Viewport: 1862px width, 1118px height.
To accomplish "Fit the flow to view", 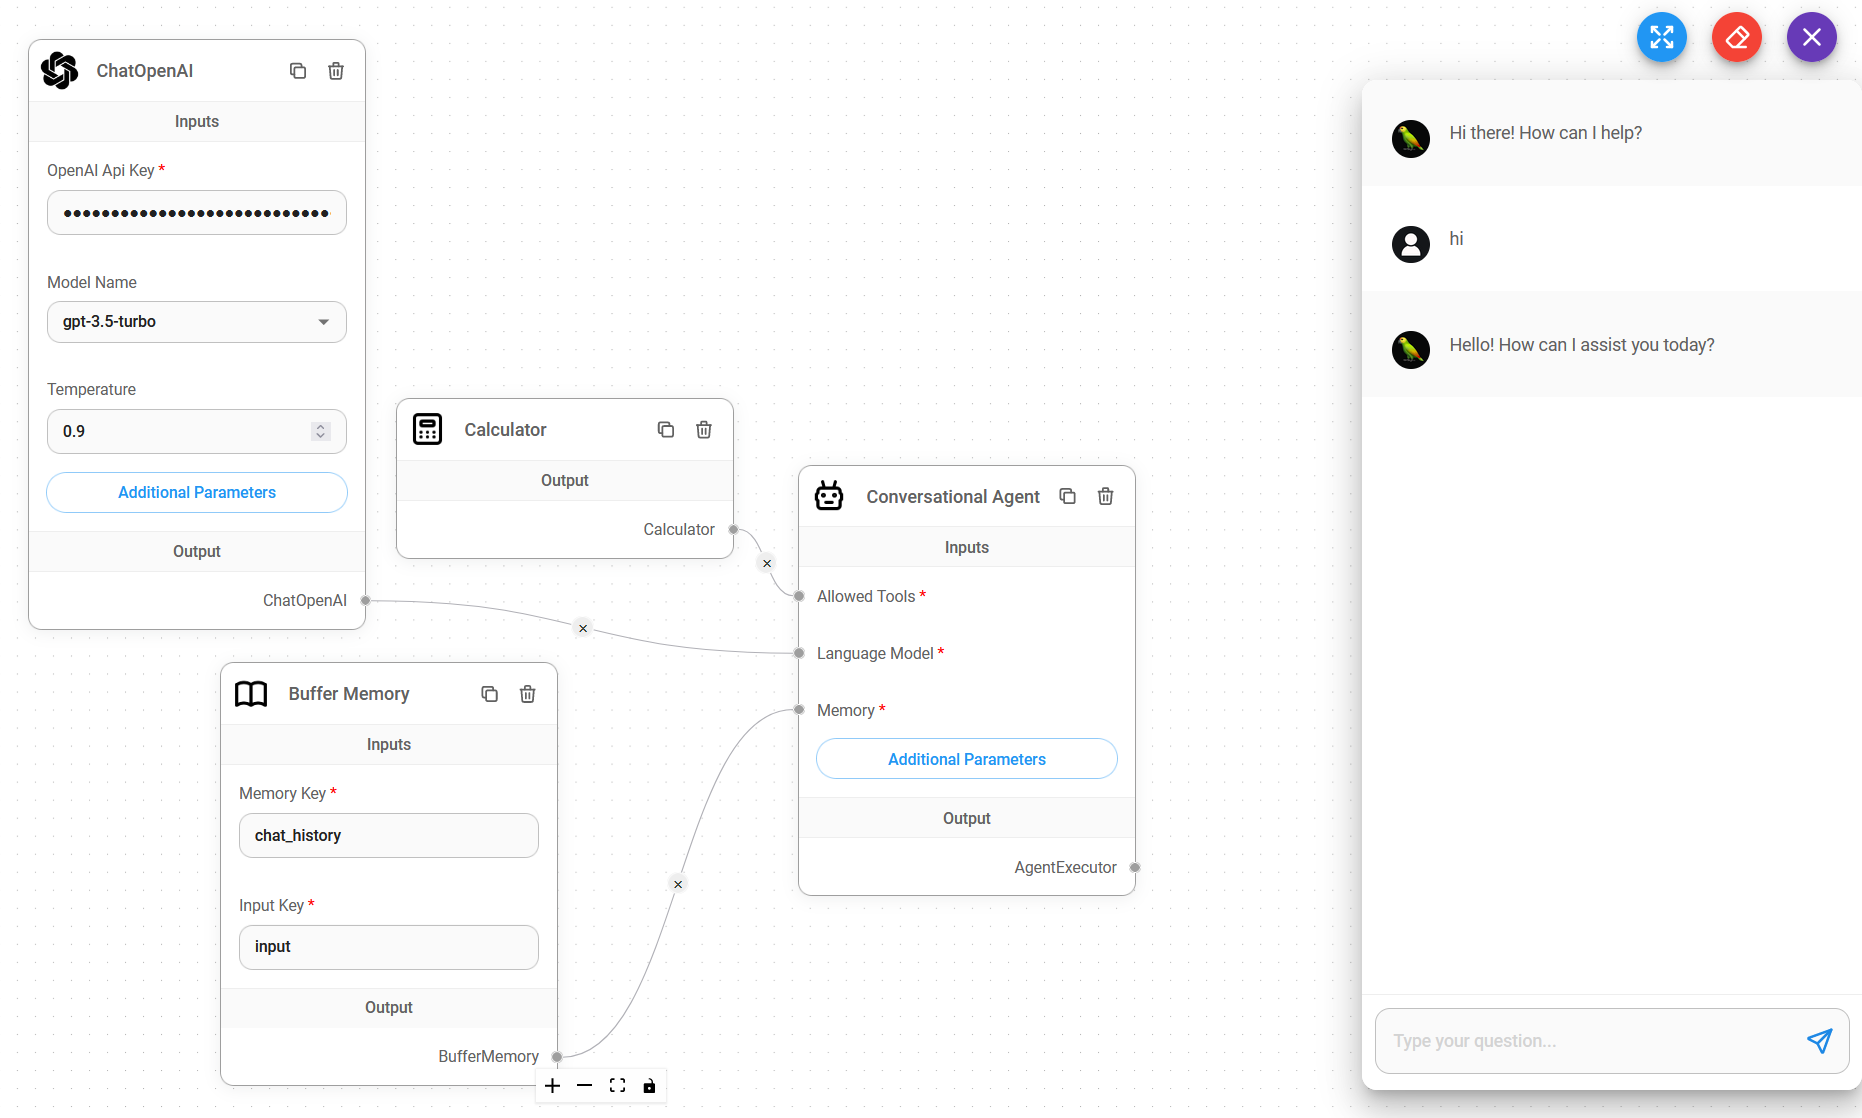I will 617,1085.
